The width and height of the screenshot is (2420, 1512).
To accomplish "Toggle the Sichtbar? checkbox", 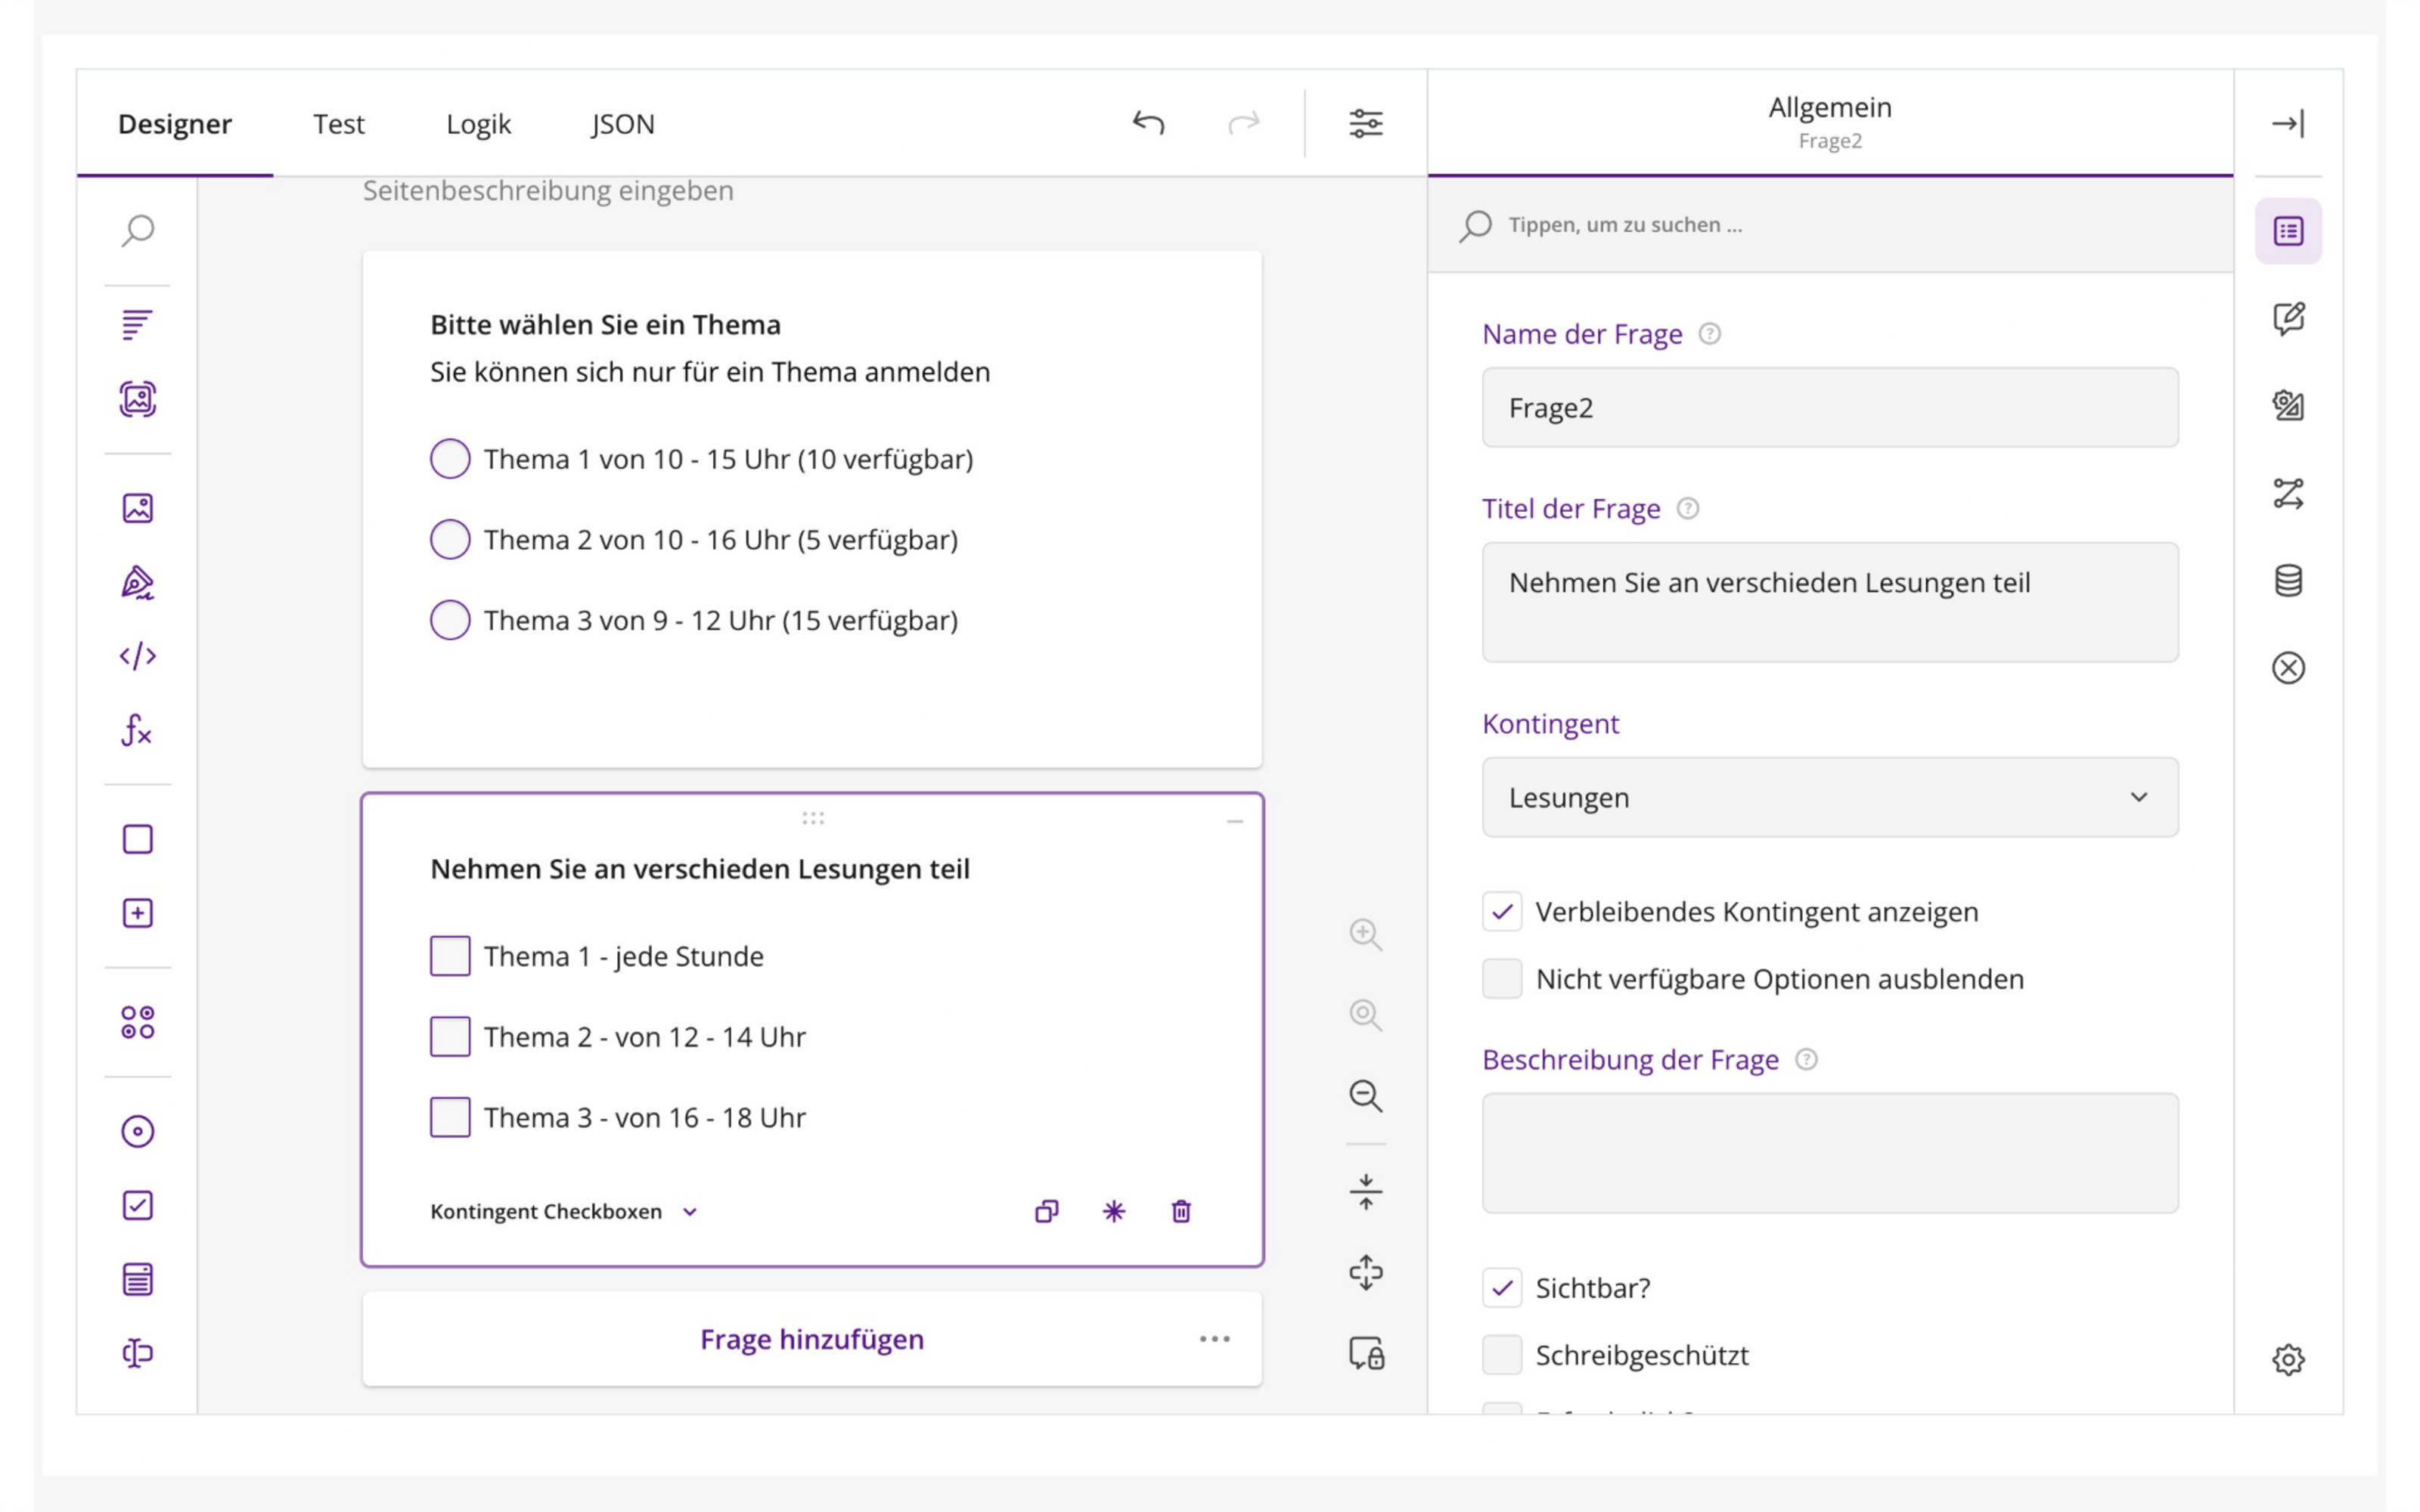I will coord(1502,1288).
